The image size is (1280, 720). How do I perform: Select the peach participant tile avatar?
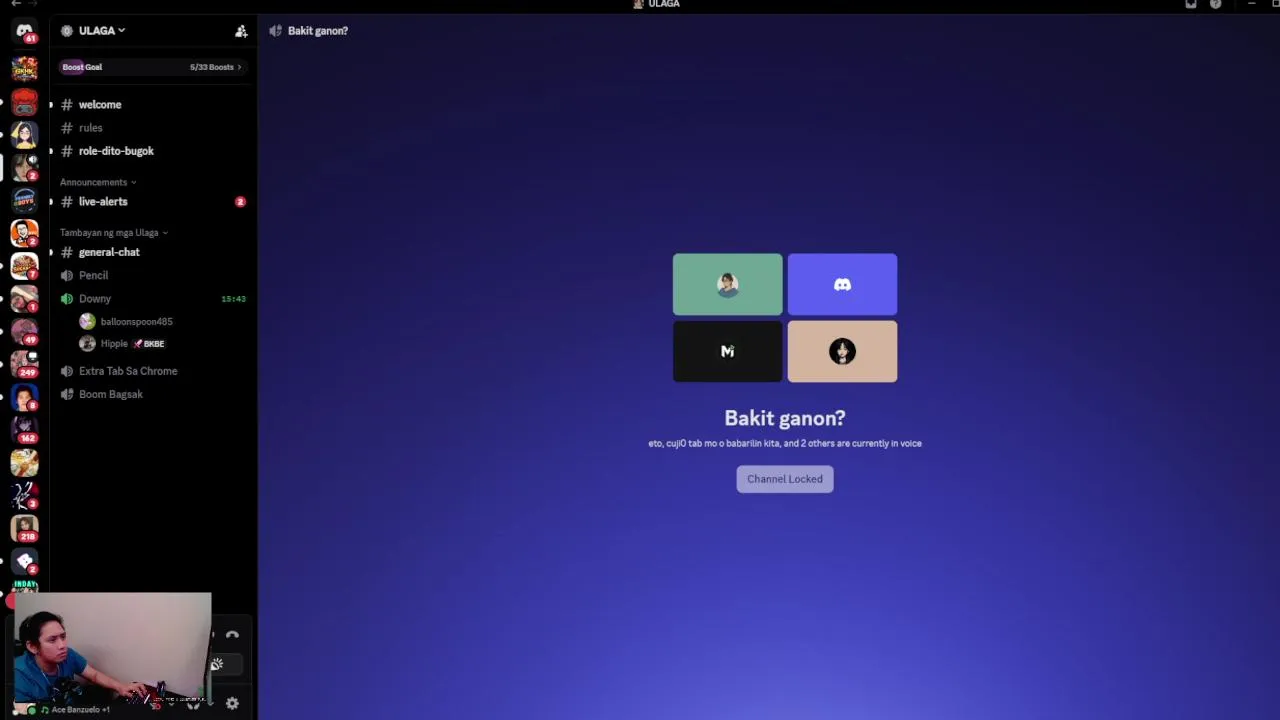pyautogui.click(x=842, y=351)
